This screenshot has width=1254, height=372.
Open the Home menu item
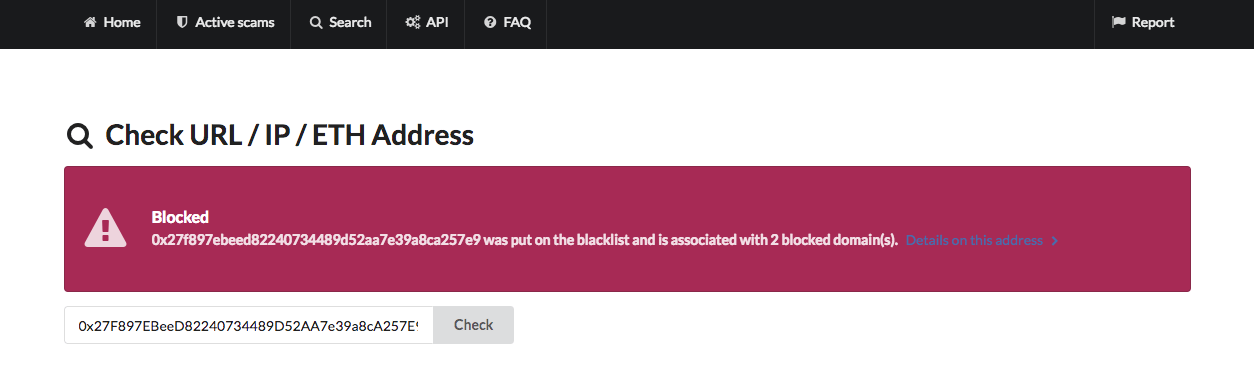pyautogui.click(x=112, y=22)
